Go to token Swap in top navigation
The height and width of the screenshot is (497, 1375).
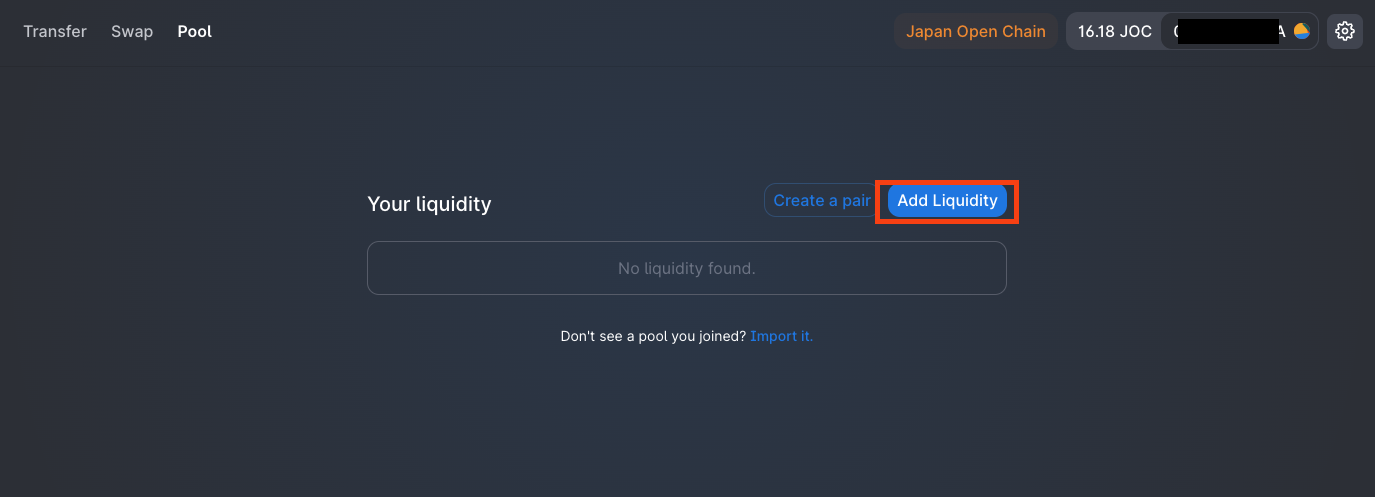point(132,31)
